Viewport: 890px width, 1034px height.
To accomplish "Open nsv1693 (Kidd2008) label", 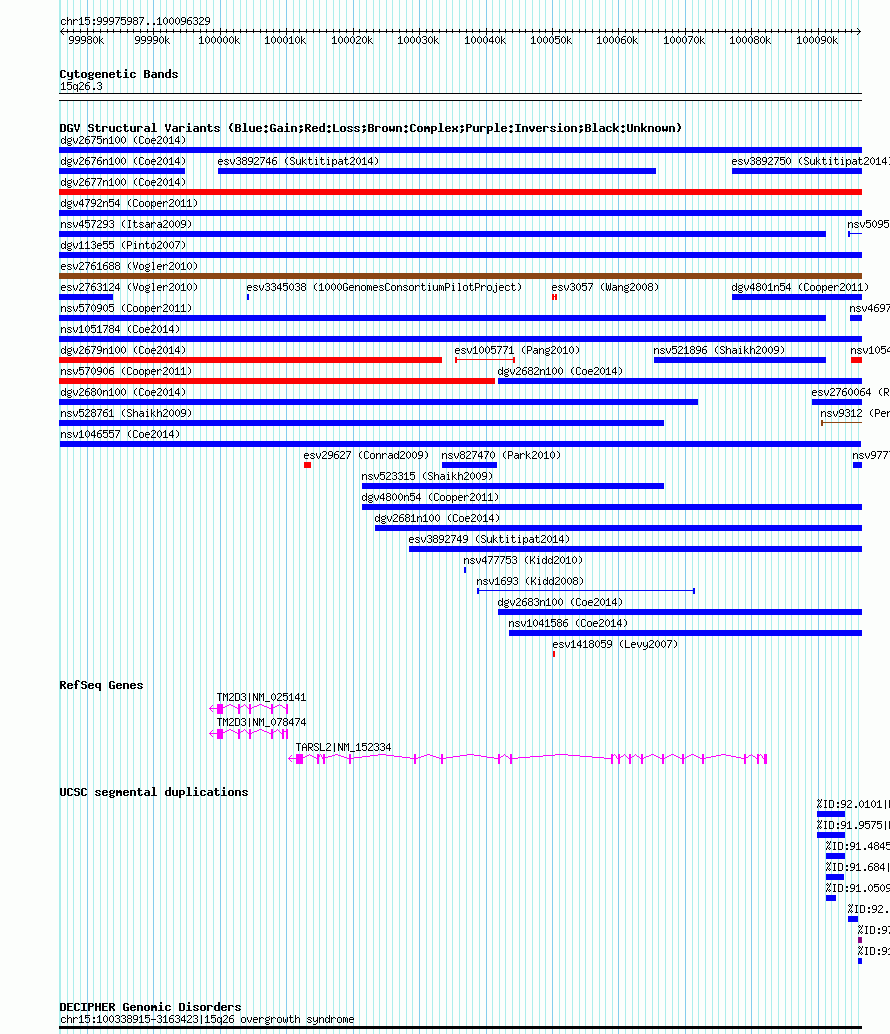I will pyautogui.click(x=530, y=582).
